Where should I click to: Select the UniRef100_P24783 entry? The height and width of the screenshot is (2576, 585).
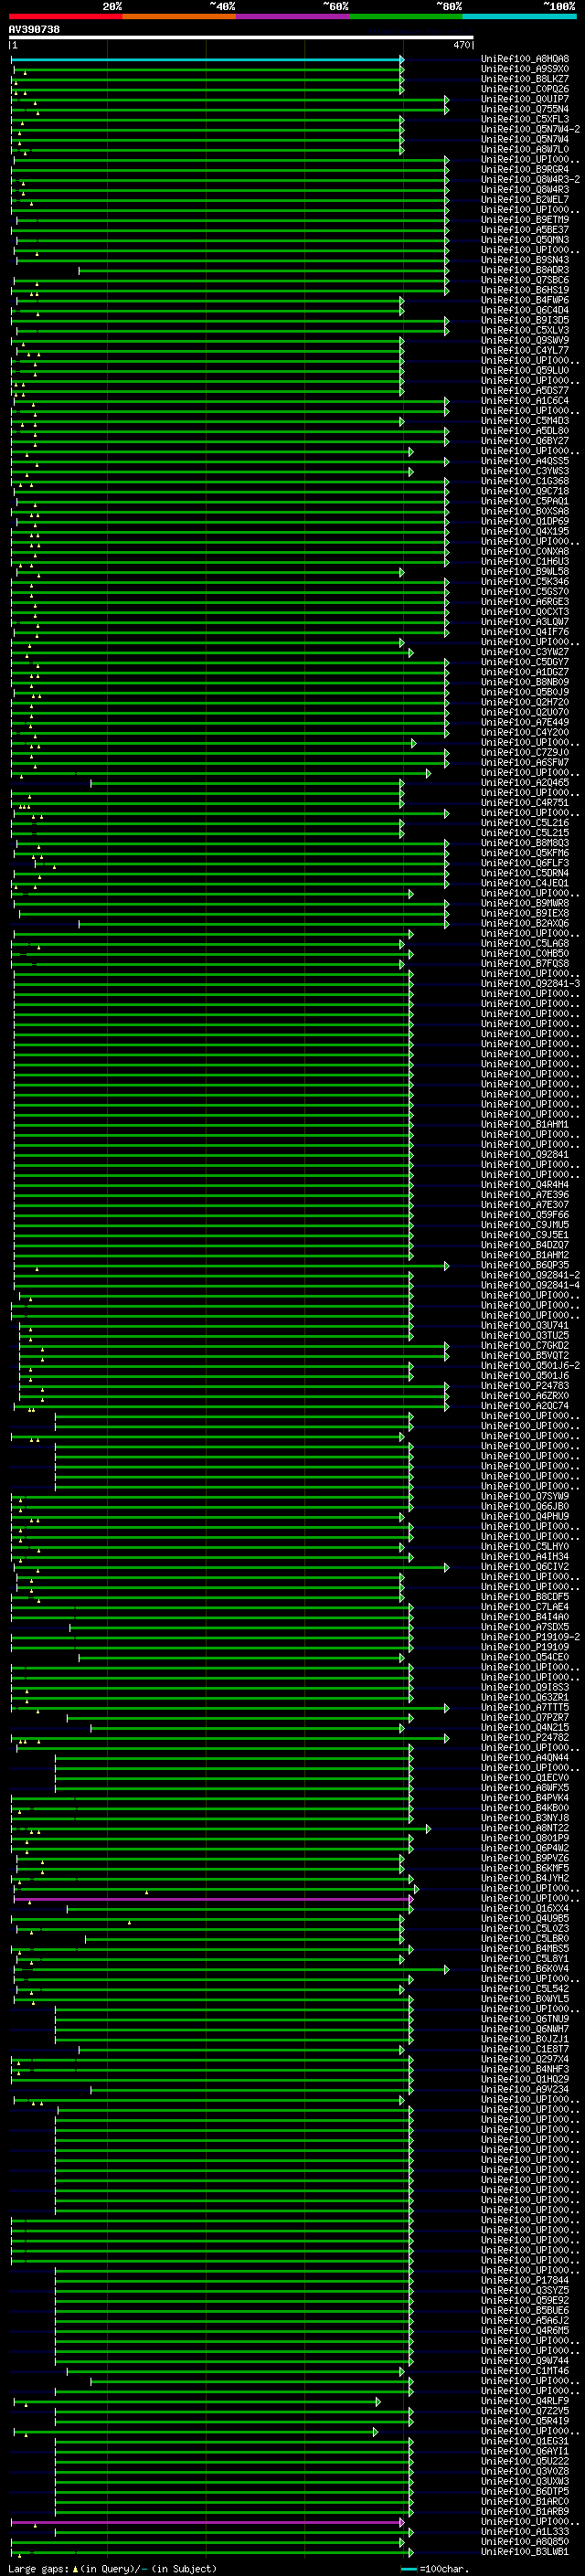525,1386
